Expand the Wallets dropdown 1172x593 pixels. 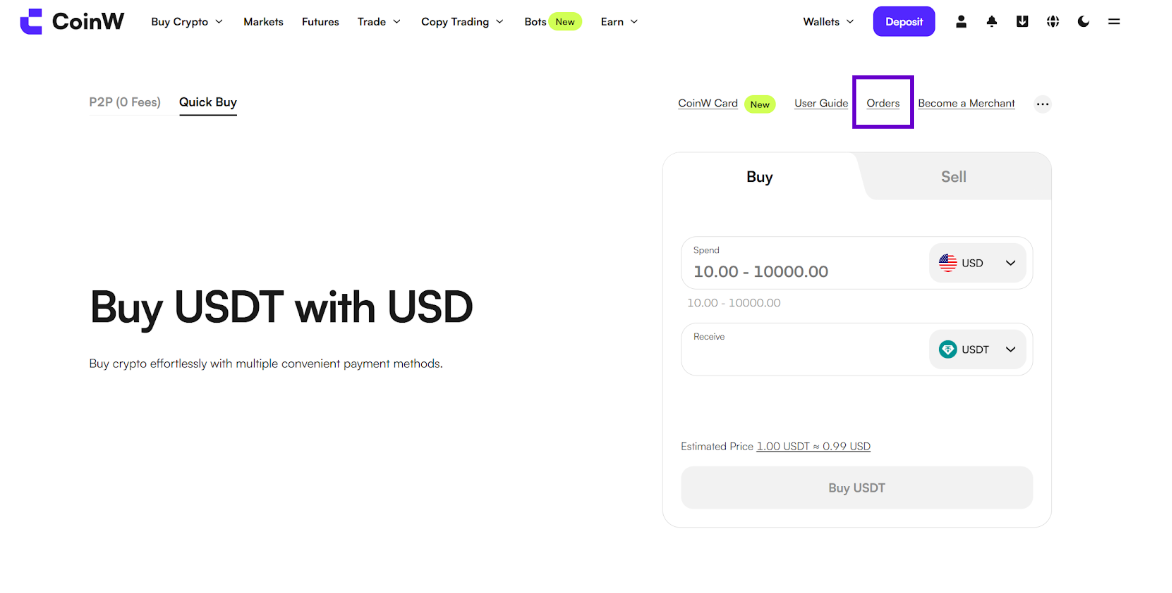tap(828, 22)
